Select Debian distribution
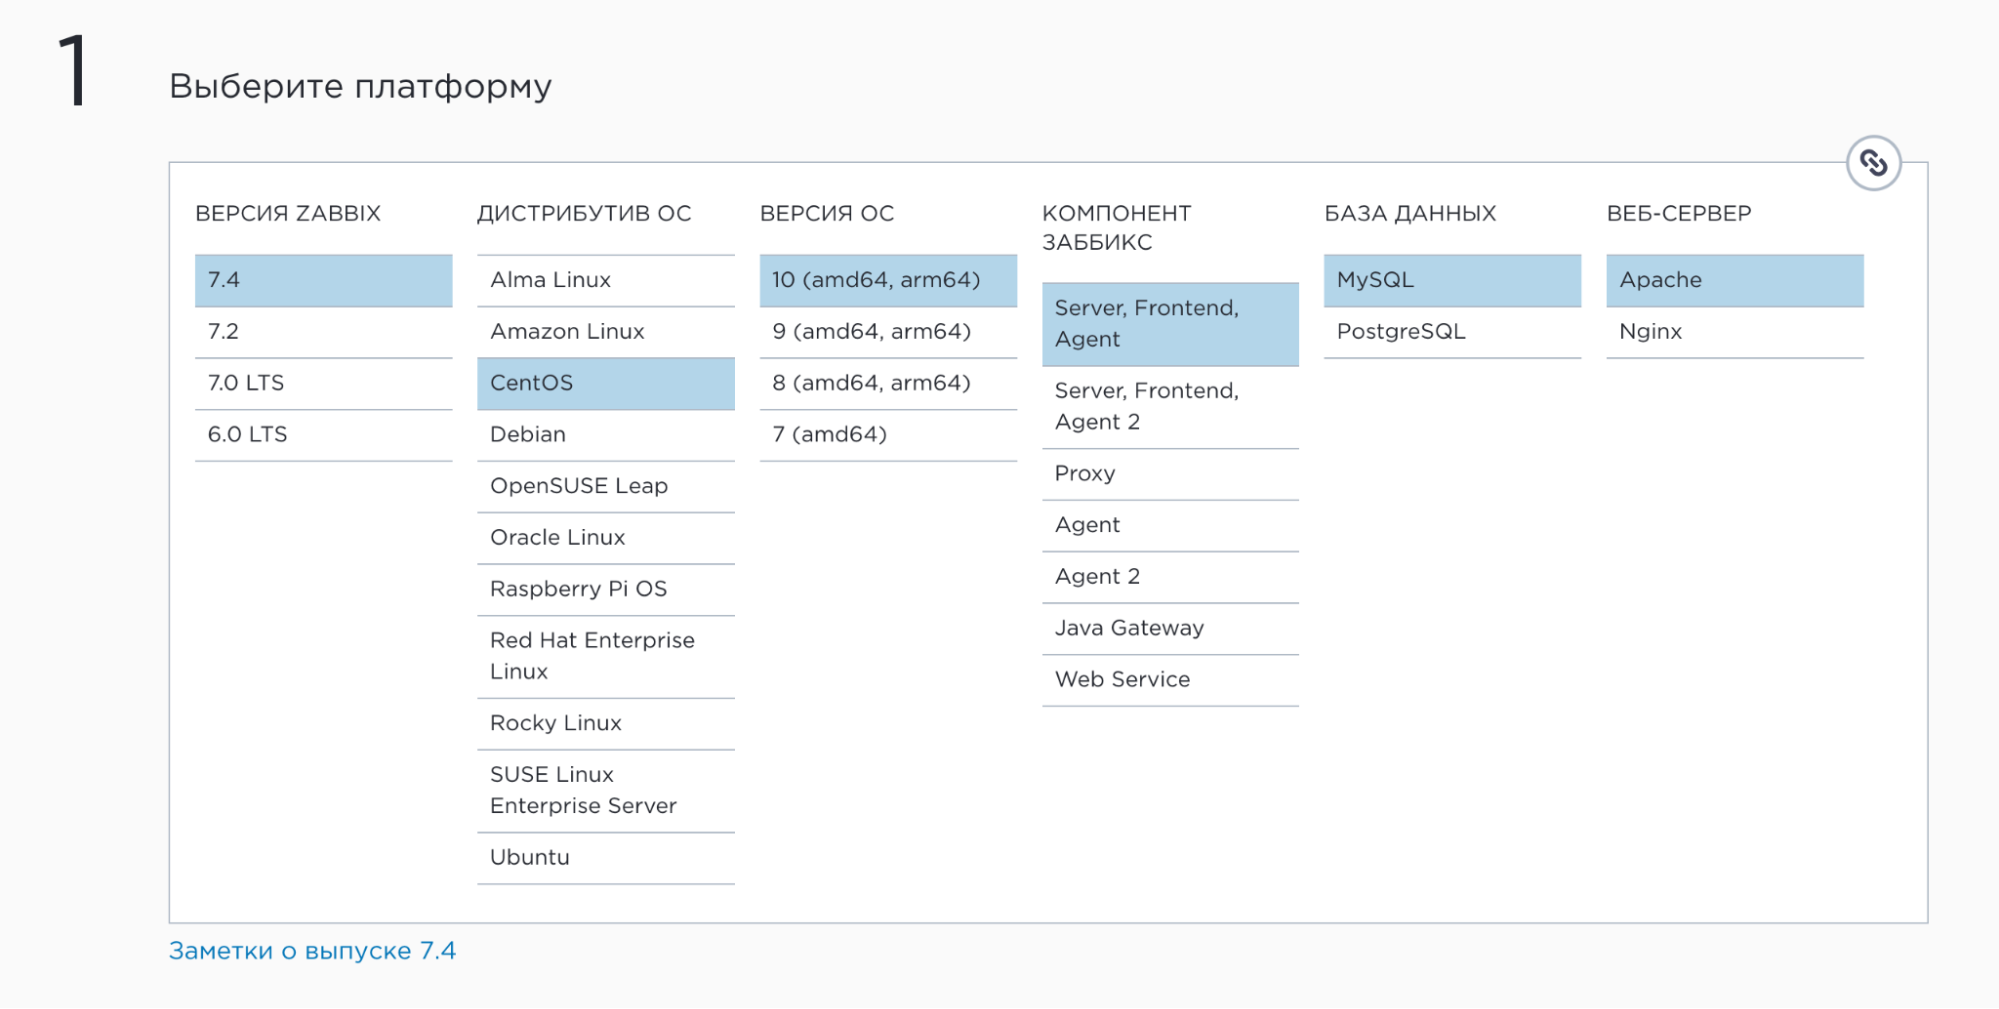Image resolution: width=1999 pixels, height=1009 pixels. pos(606,435)
